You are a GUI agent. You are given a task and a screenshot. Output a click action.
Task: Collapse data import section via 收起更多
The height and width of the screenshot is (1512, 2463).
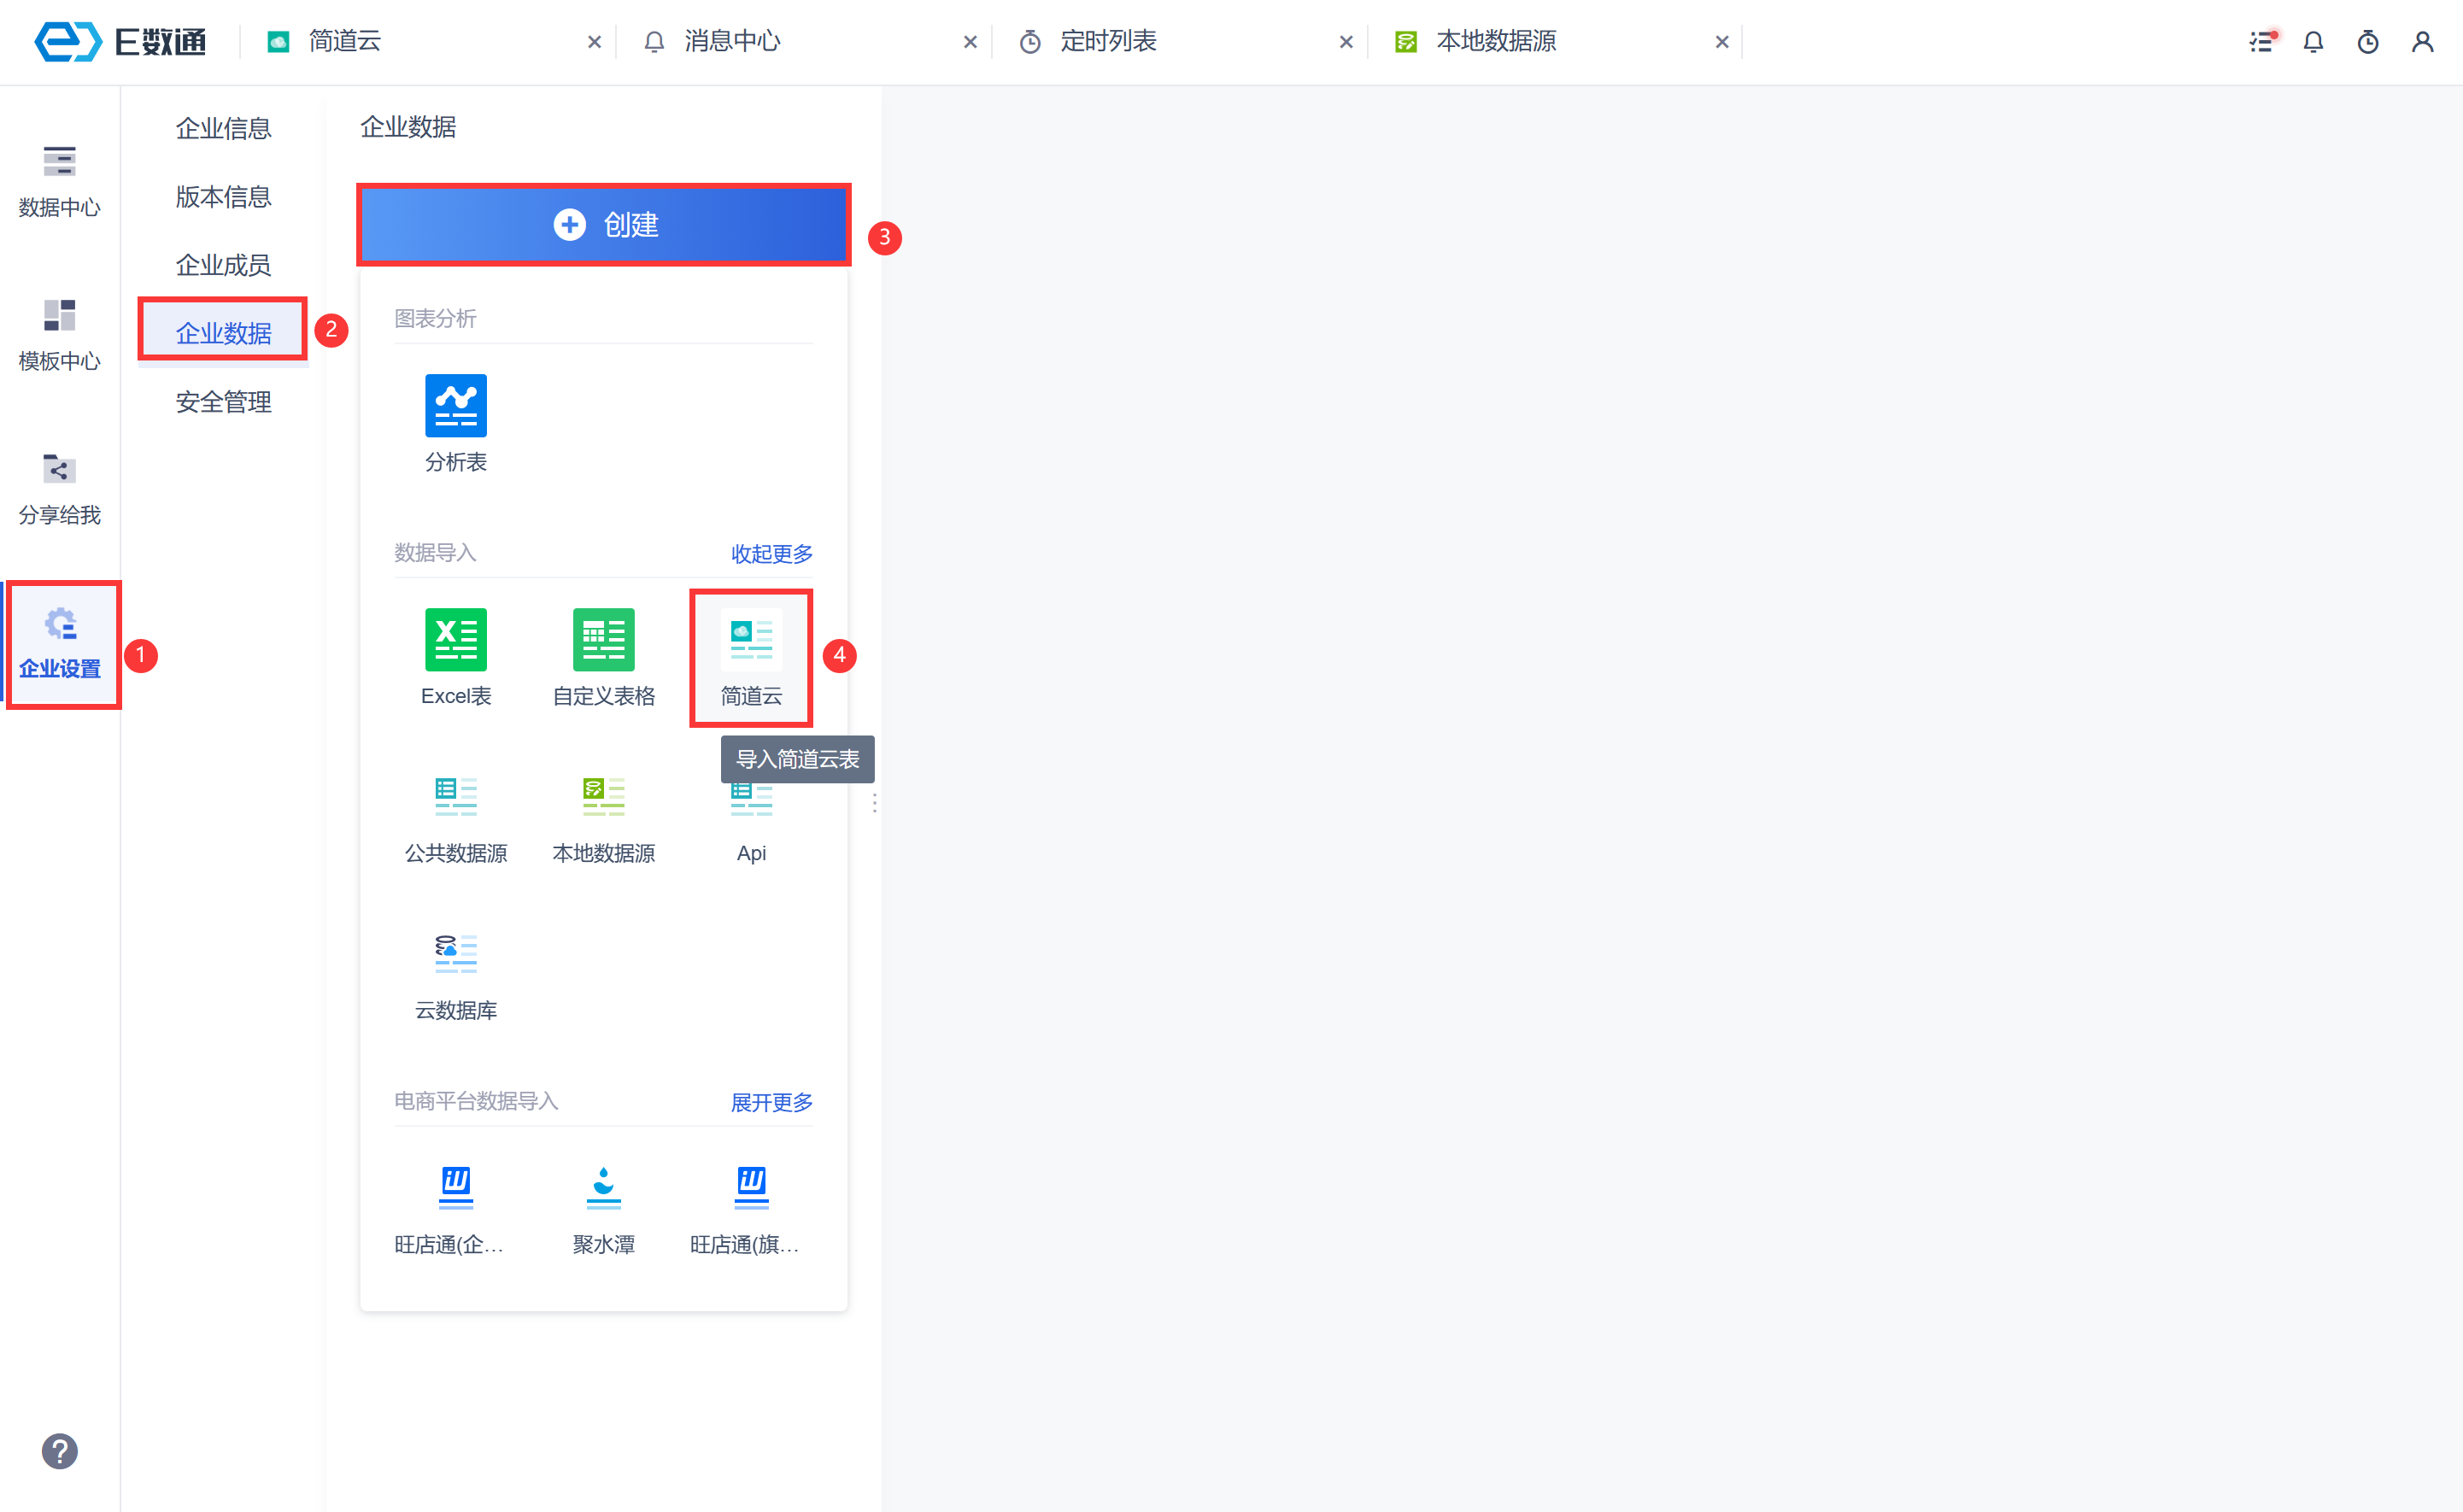(771, 554)
